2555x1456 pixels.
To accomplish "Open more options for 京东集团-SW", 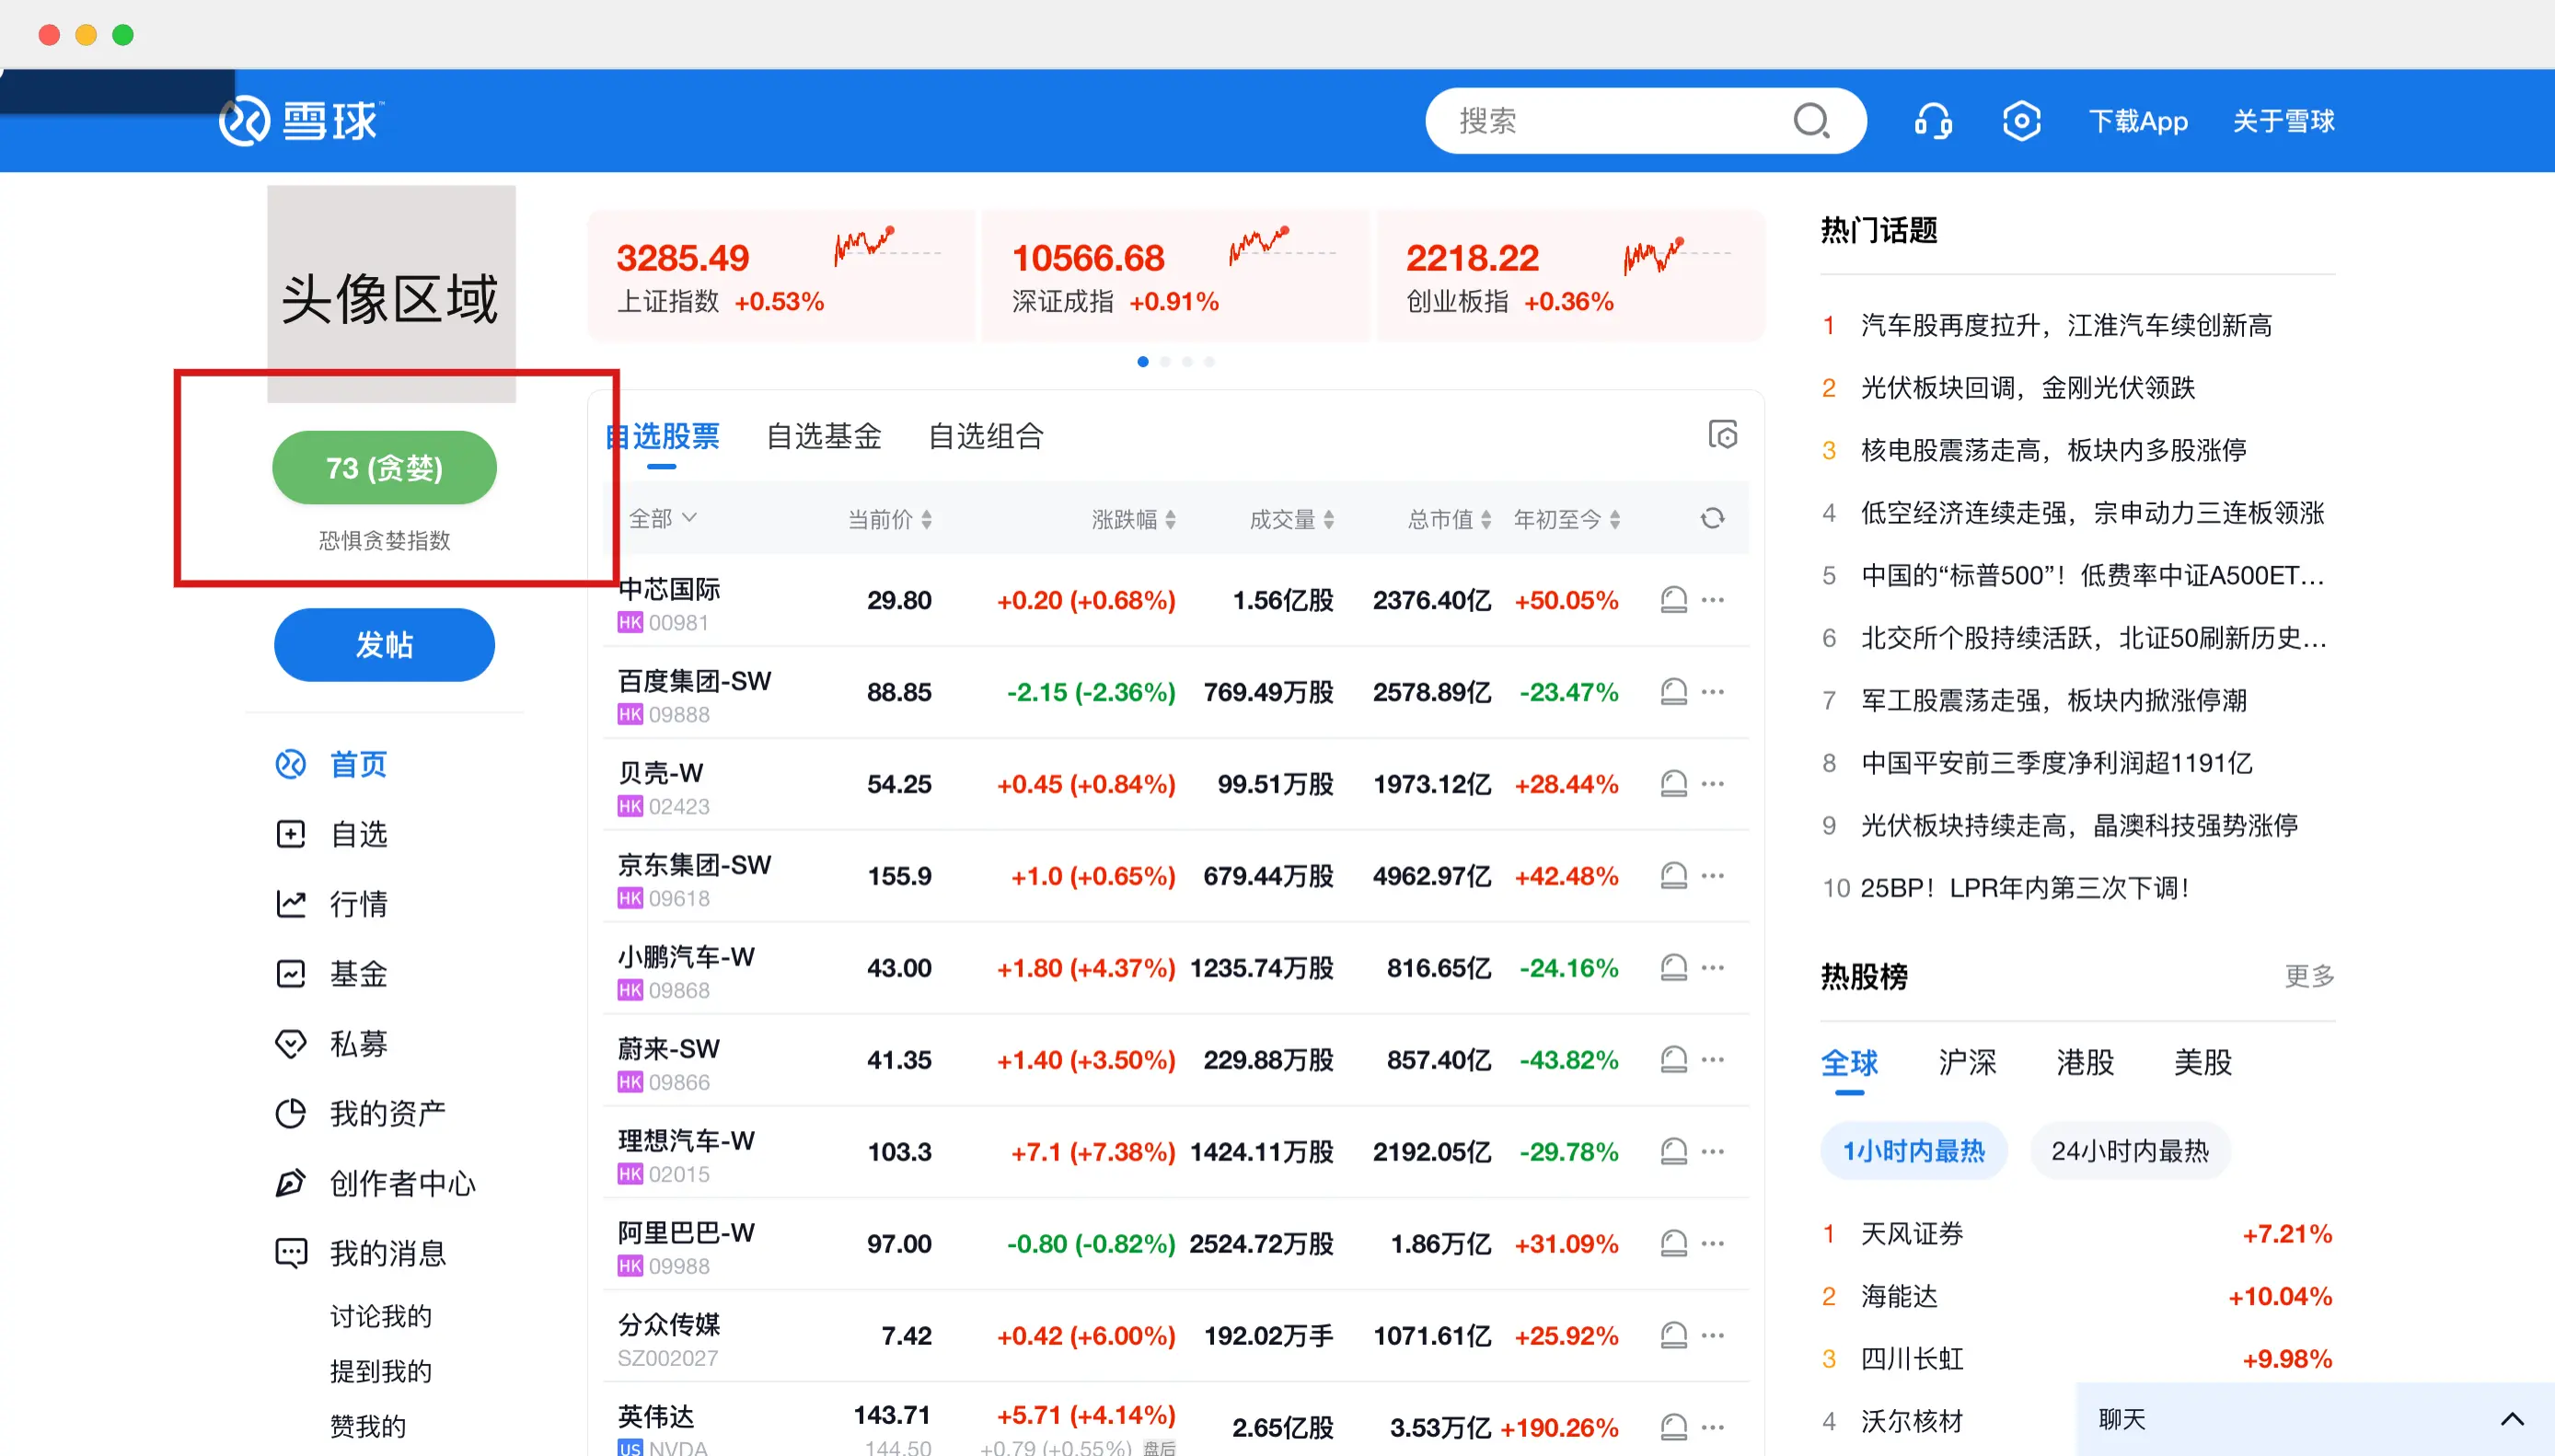I will point(1713,876).
